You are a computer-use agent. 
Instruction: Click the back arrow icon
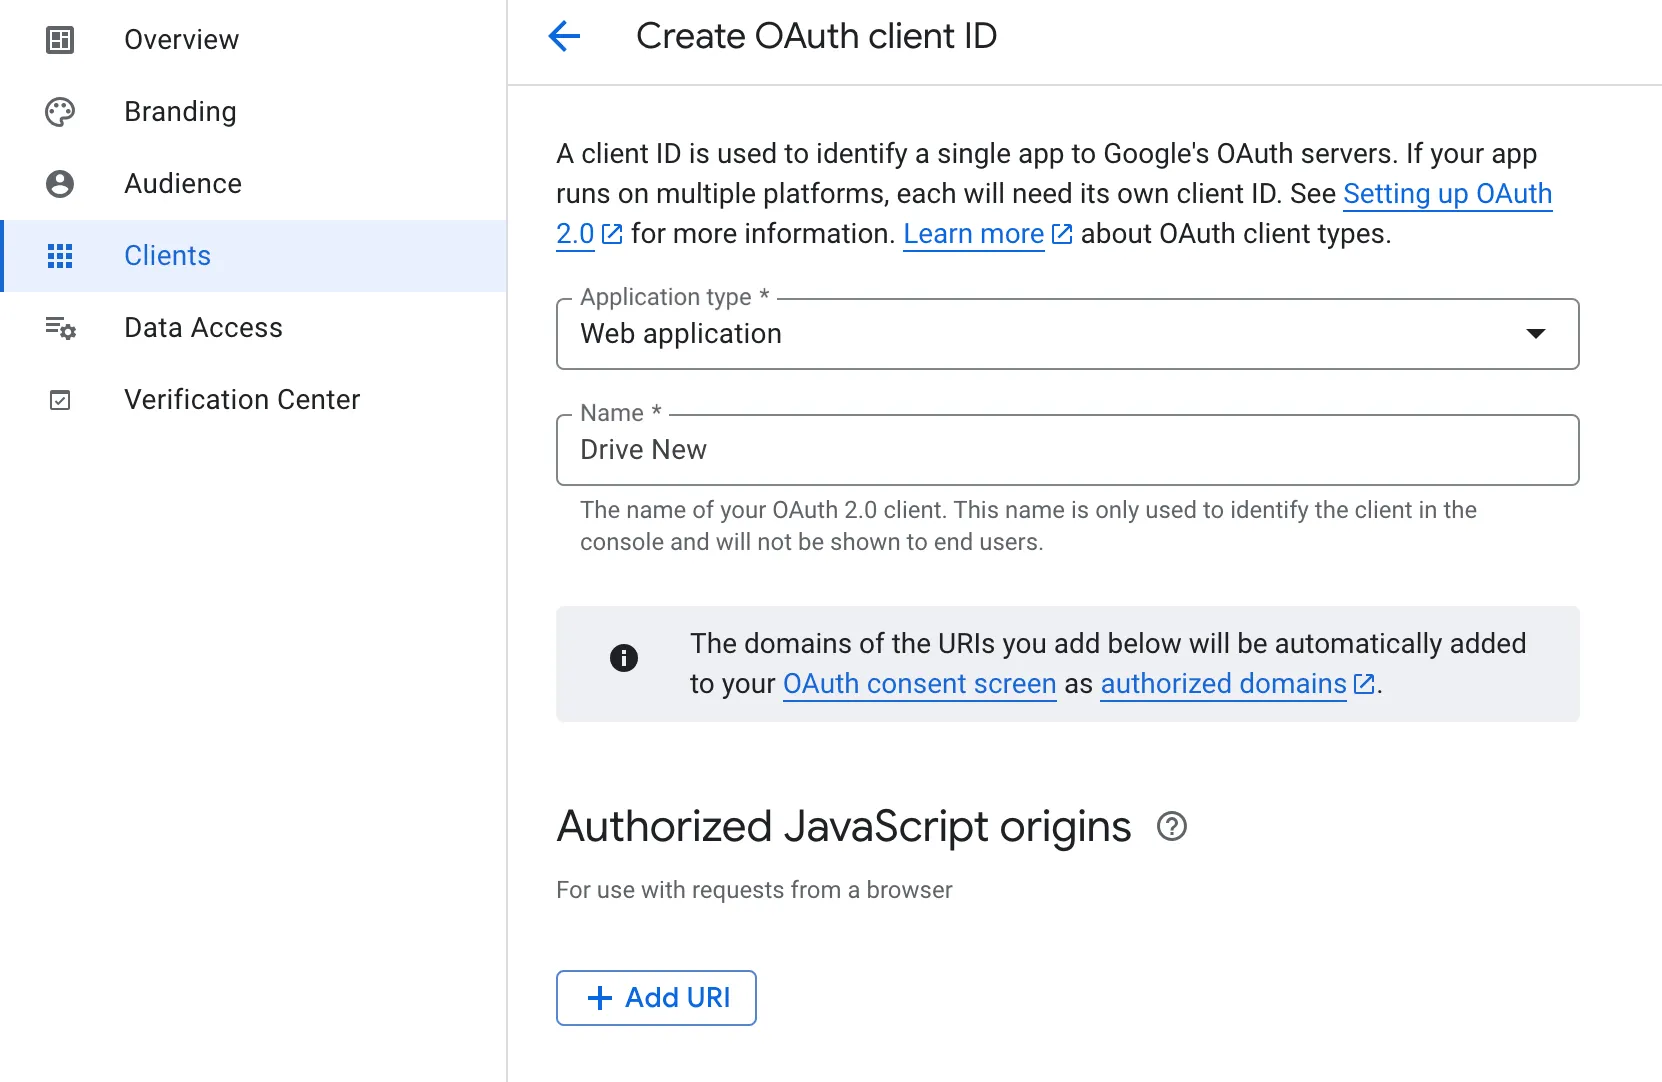(565, 37)
